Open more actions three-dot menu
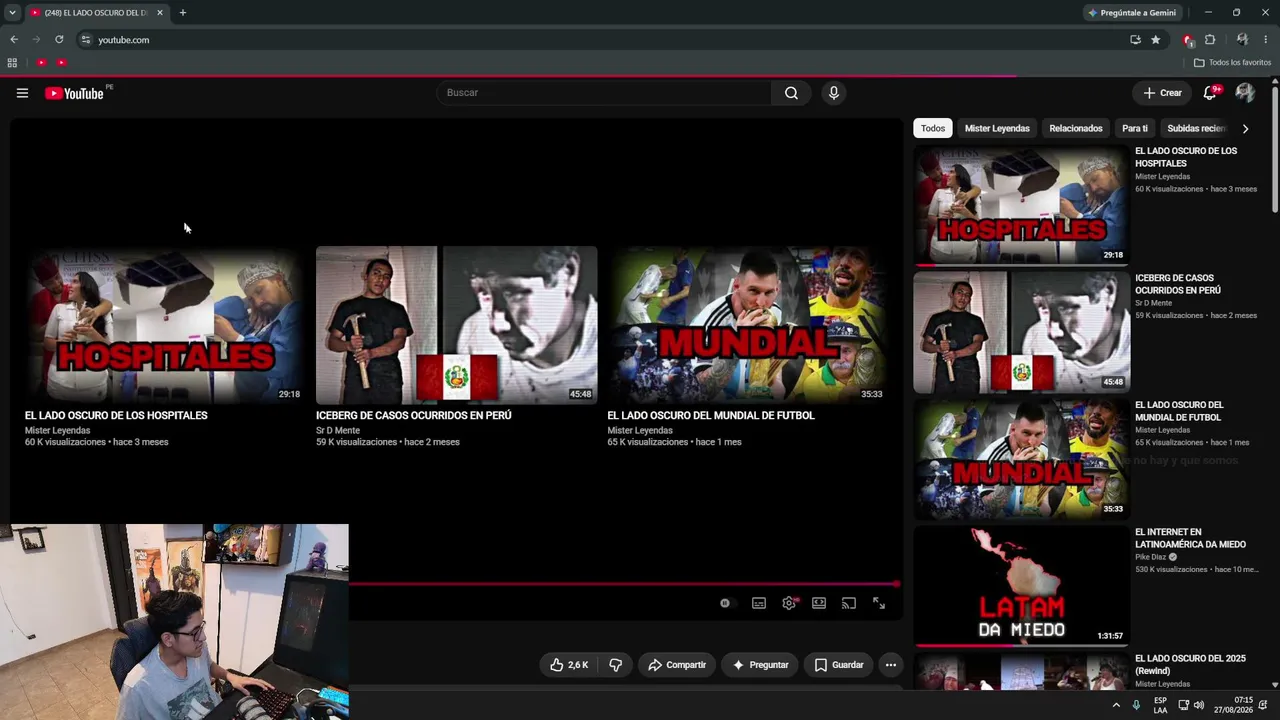The height and width of the screenshot is (720, 1280). click(x=891, y=665)
